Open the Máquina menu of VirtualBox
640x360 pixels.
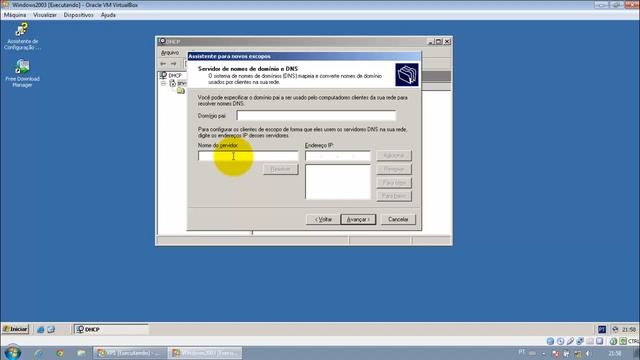click(15, 15)
